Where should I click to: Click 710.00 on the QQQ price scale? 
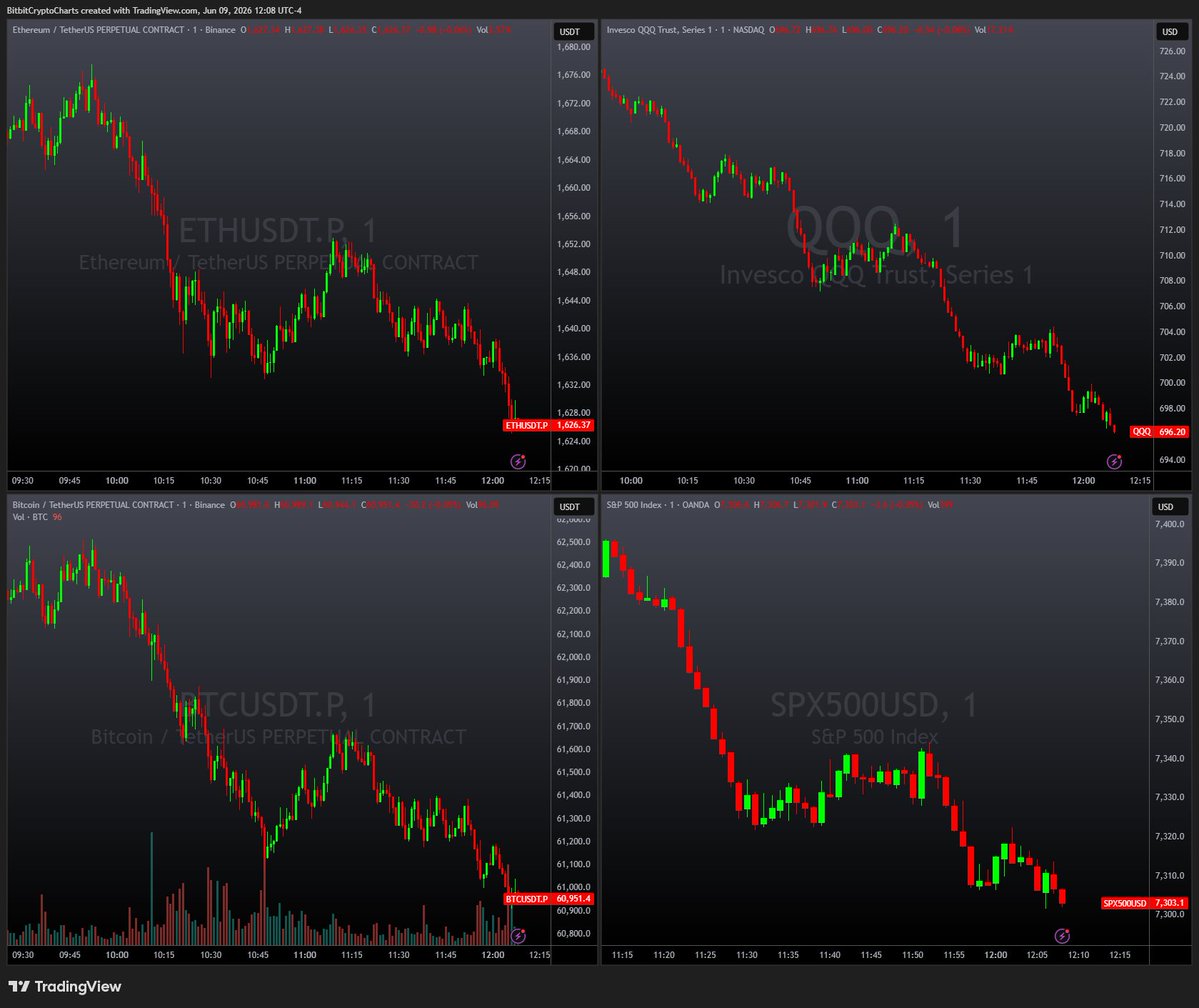coord(1172,255)
